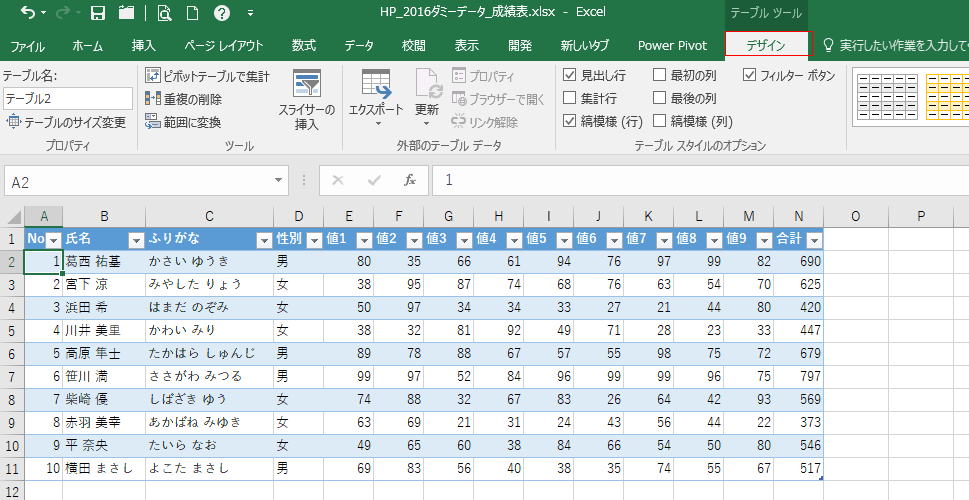969x500 pixels.
Task: Click the Undo arrow icon
Action: 28,13
